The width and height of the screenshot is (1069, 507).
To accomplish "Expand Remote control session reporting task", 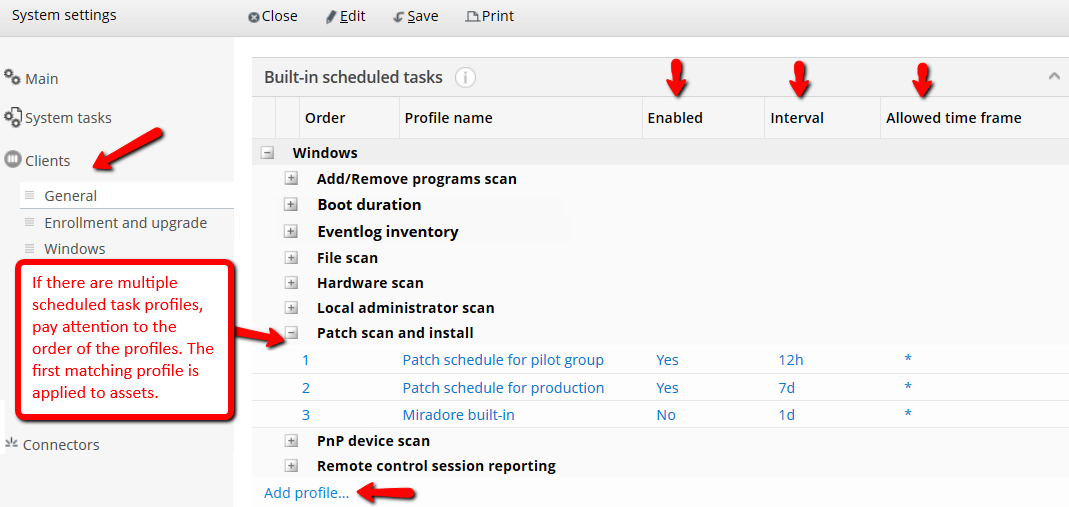I will coord(291,466).
